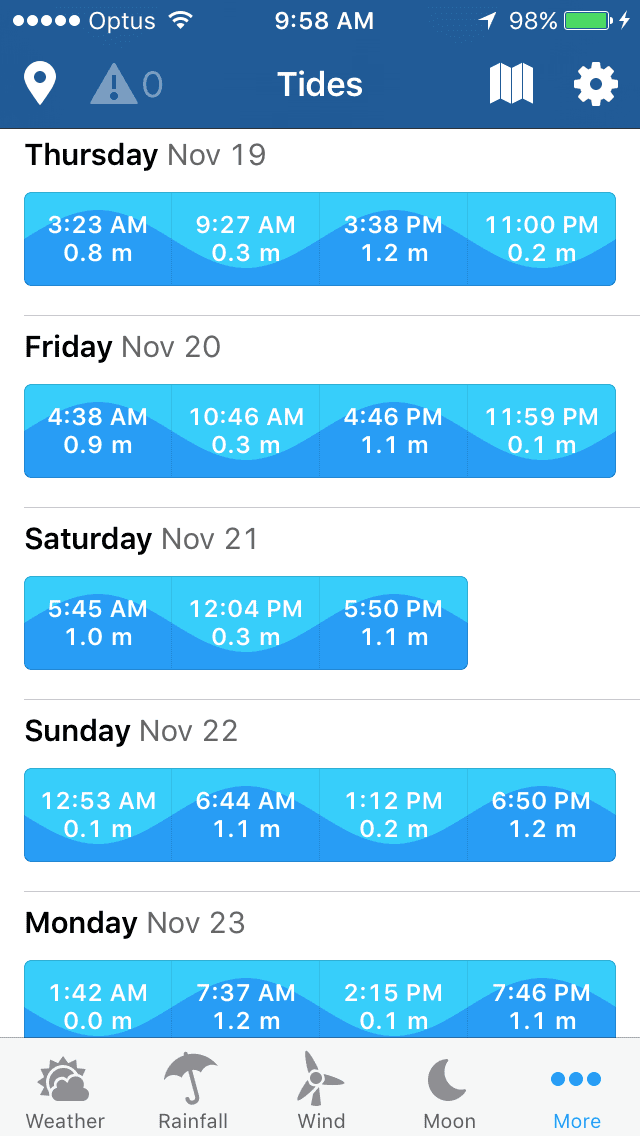Viewport: 640px width, 1136px height.
Task: Select Thursday 11:00 PM tide cell
Action: coord(541,239)
